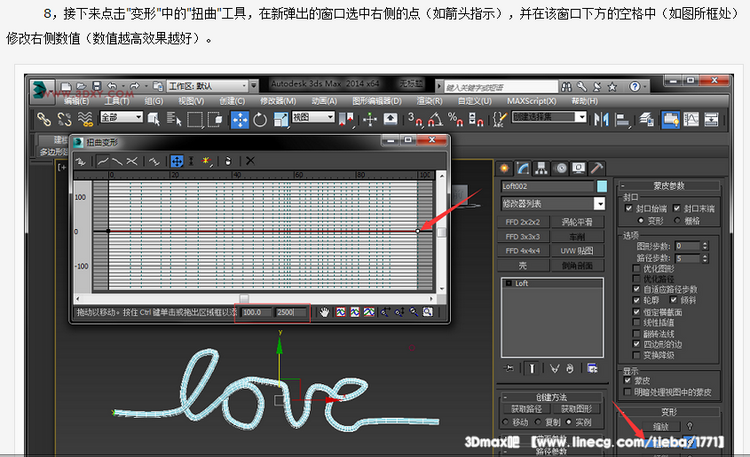This screenshot has width=750, height=457.
Task: Click Move Control Point icon in twist deformation window
Action: coord(177,161)
